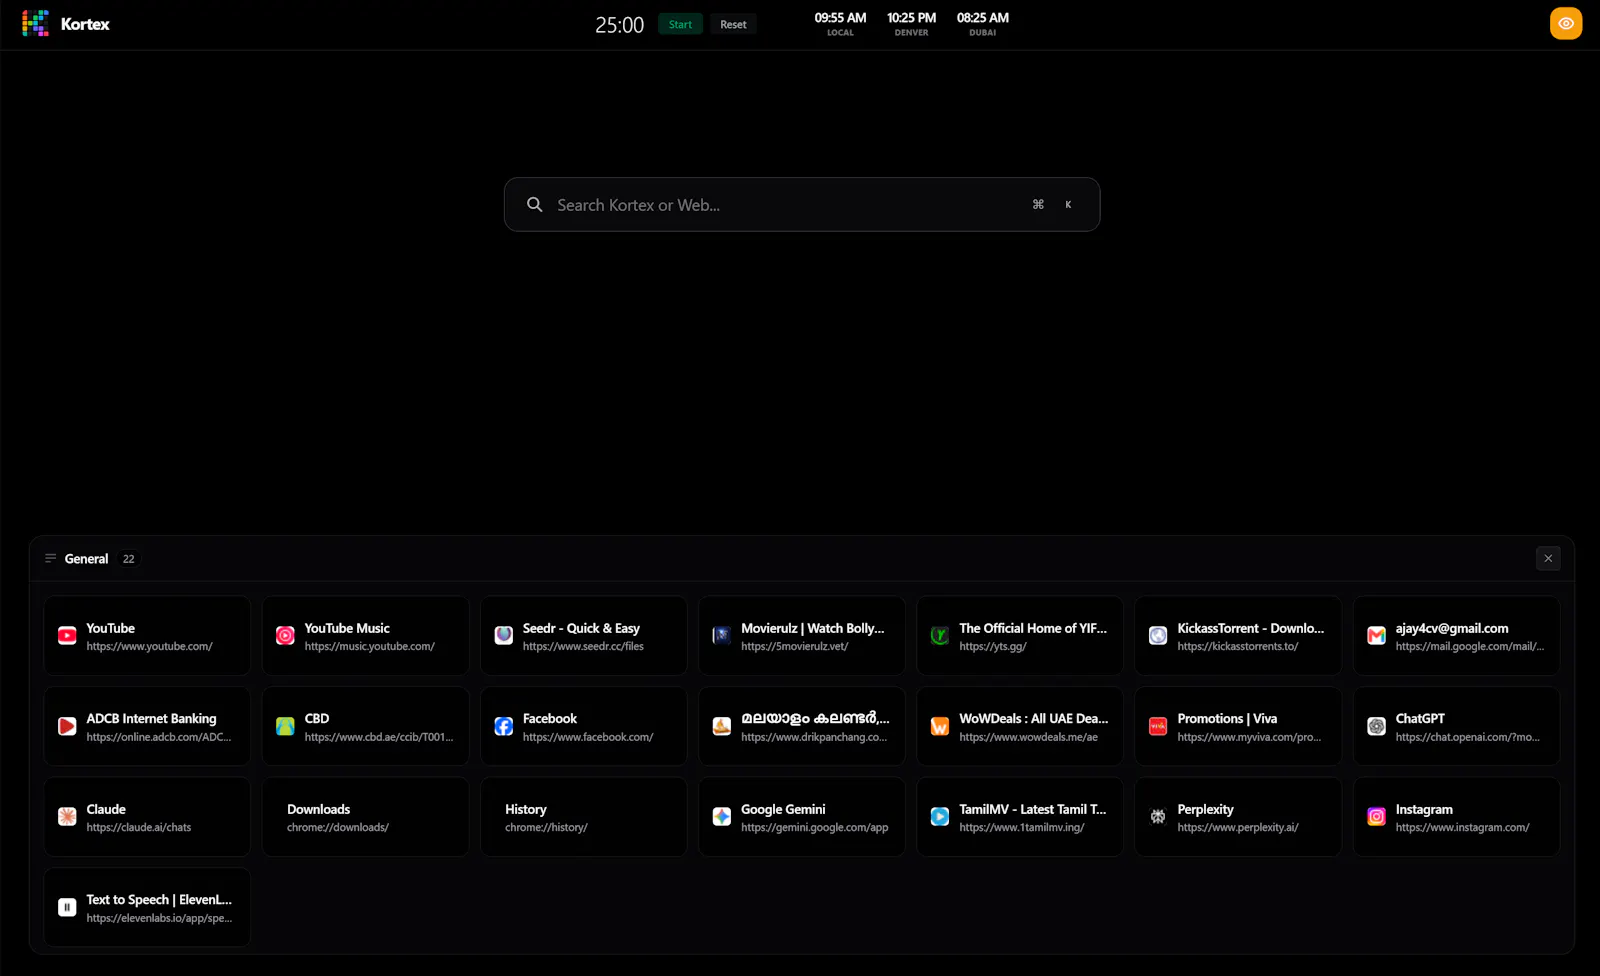This screenshot has height=976, width=1600.
Task: Click the magnifier icon in search bar
Action: pos(535,204)
